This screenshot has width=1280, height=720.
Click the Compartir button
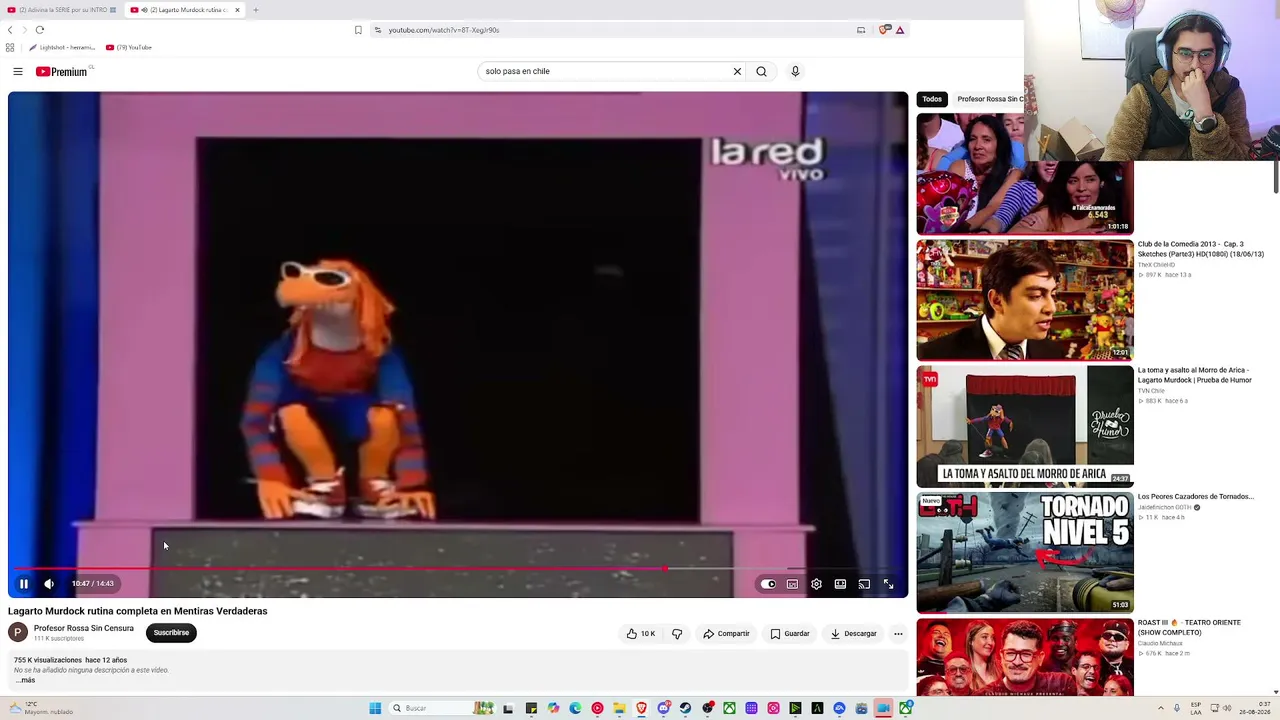pos(726,633)
